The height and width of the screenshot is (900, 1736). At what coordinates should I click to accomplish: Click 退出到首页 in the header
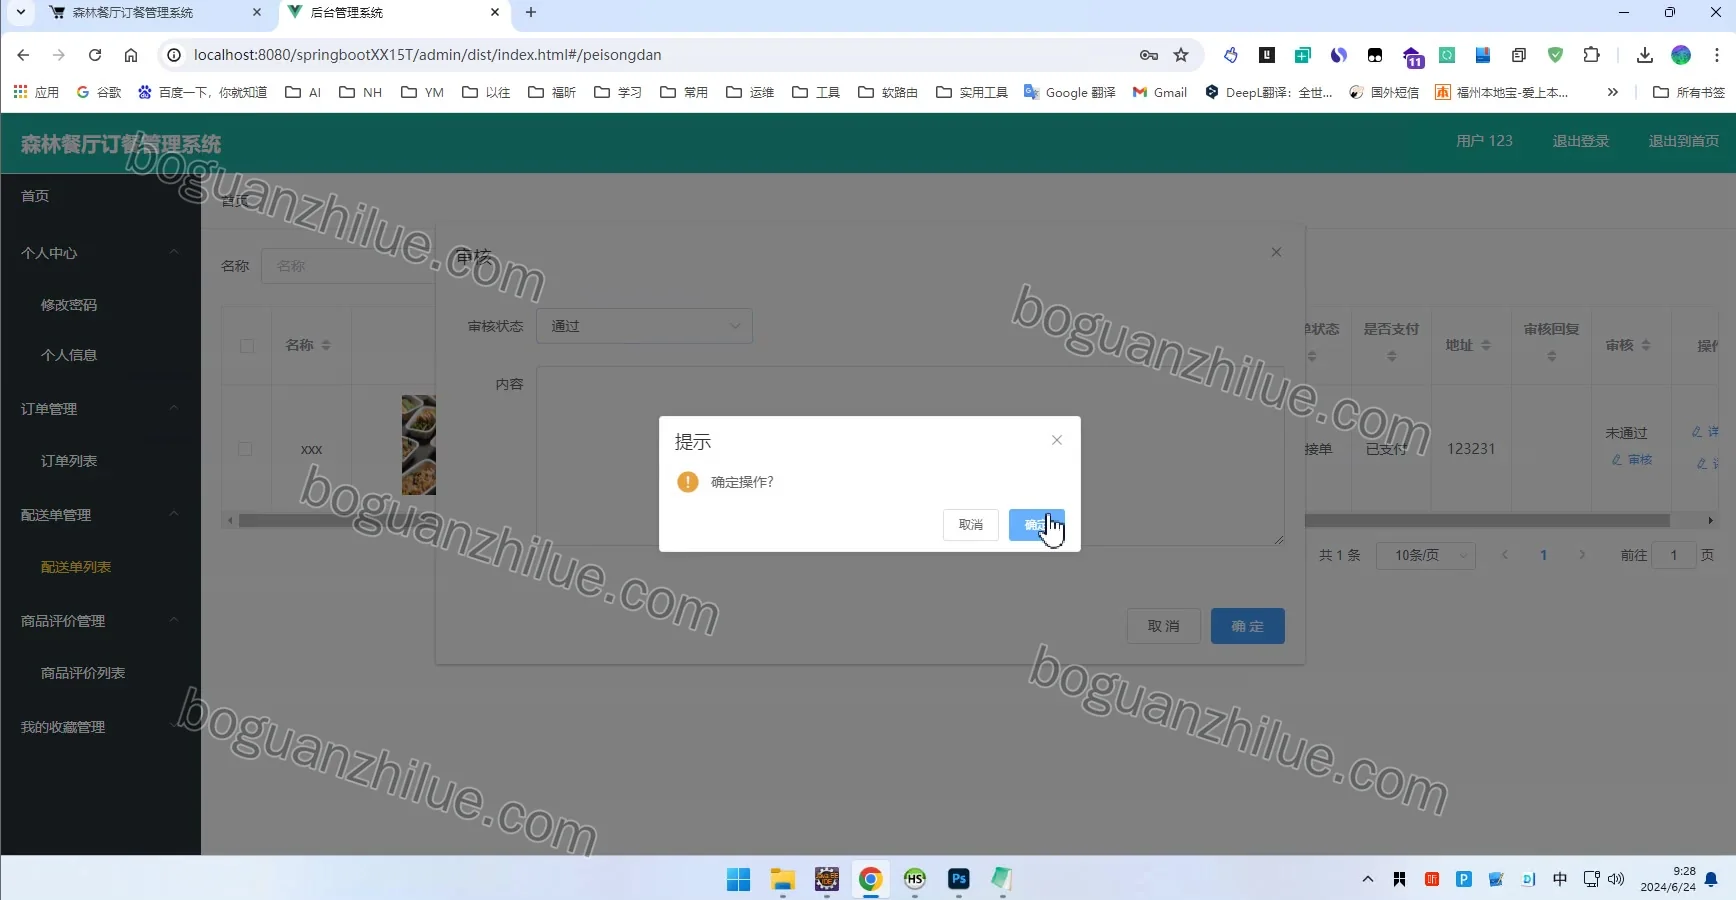[1684, 141]
